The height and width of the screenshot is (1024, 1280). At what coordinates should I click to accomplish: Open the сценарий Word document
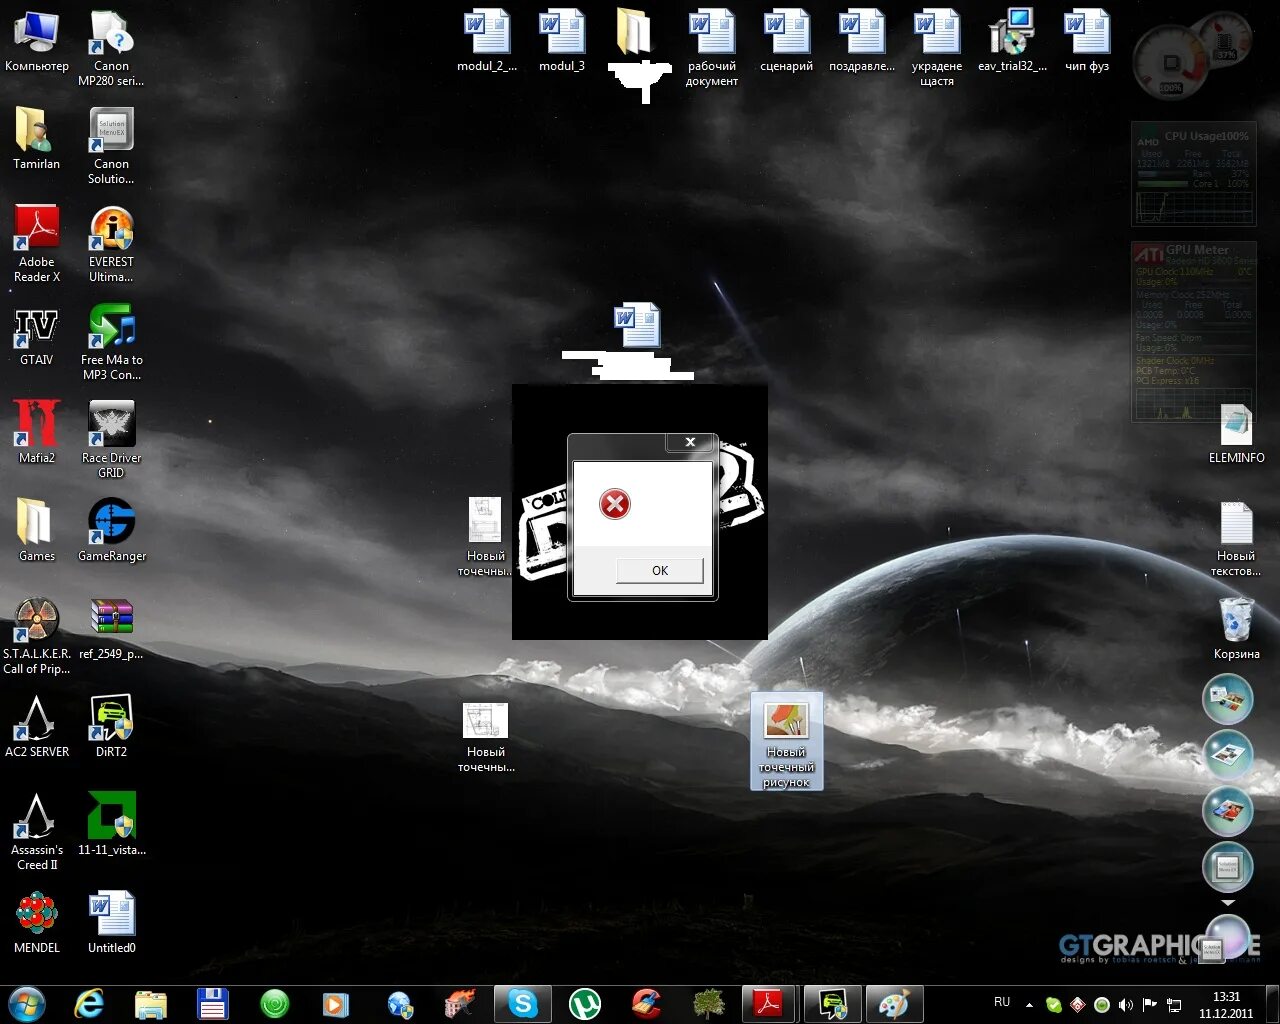point(787,42)
